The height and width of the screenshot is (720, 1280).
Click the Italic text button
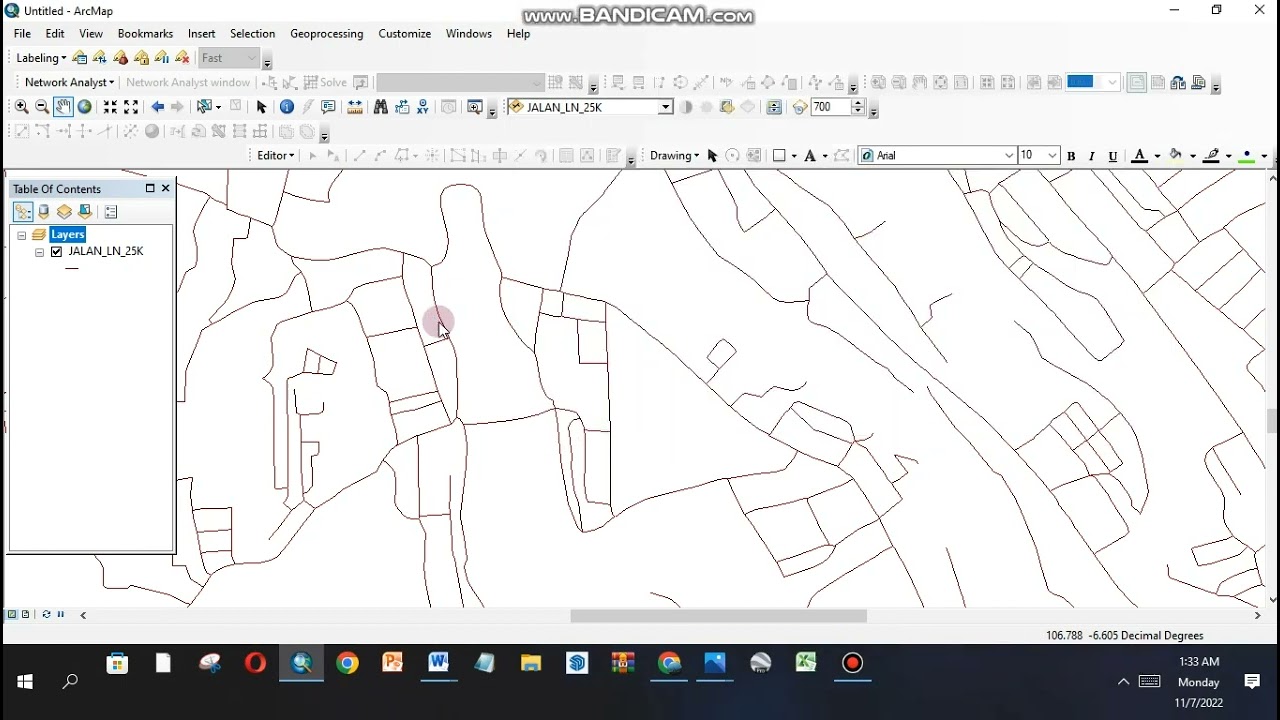pyautogui.click(x=1091, y=156)
